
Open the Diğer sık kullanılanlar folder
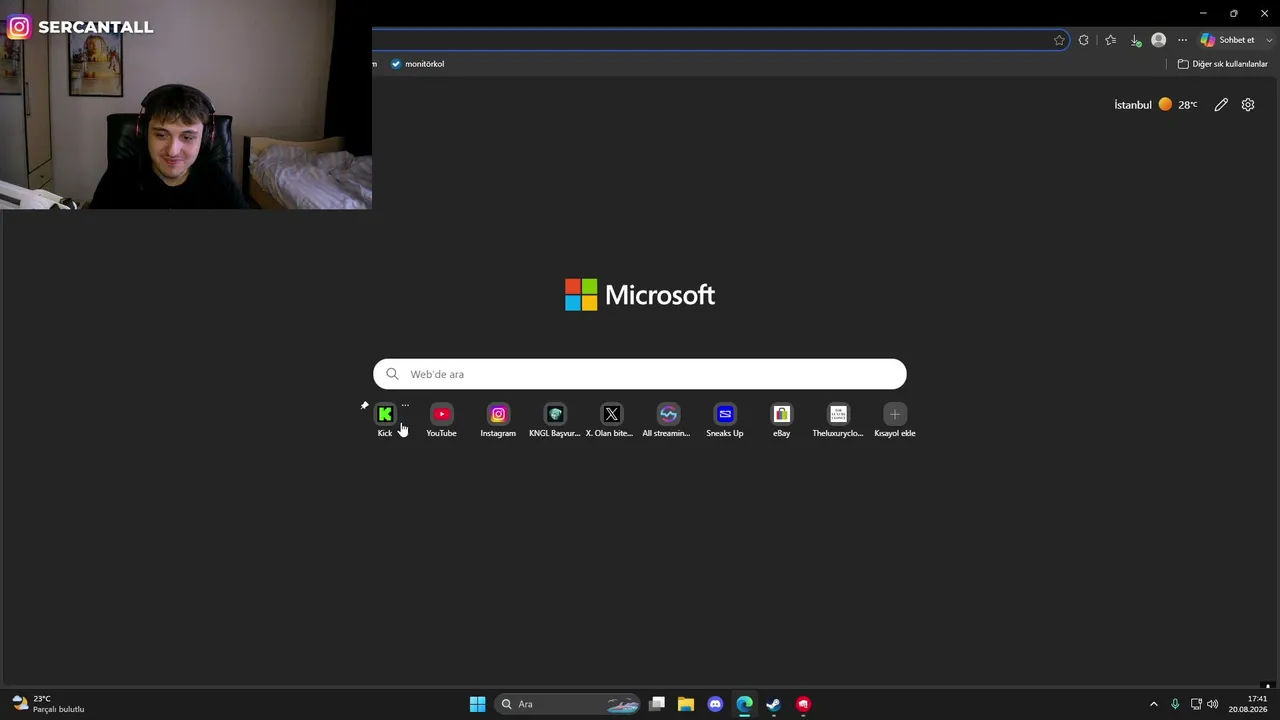tap(1223, 64)
